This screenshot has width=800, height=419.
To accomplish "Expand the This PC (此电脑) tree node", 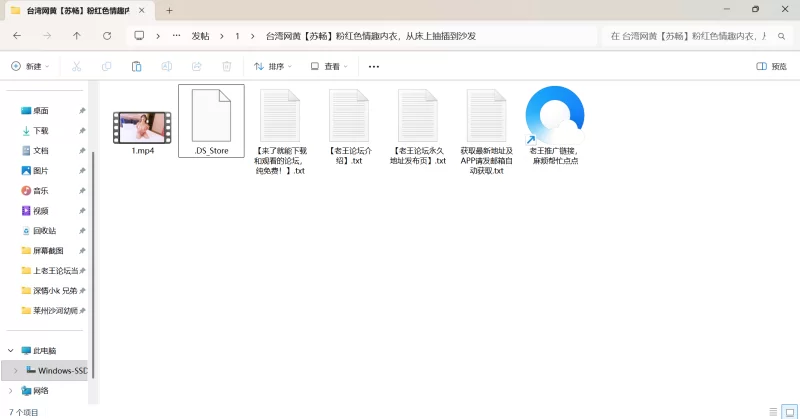I will [11, 351].
